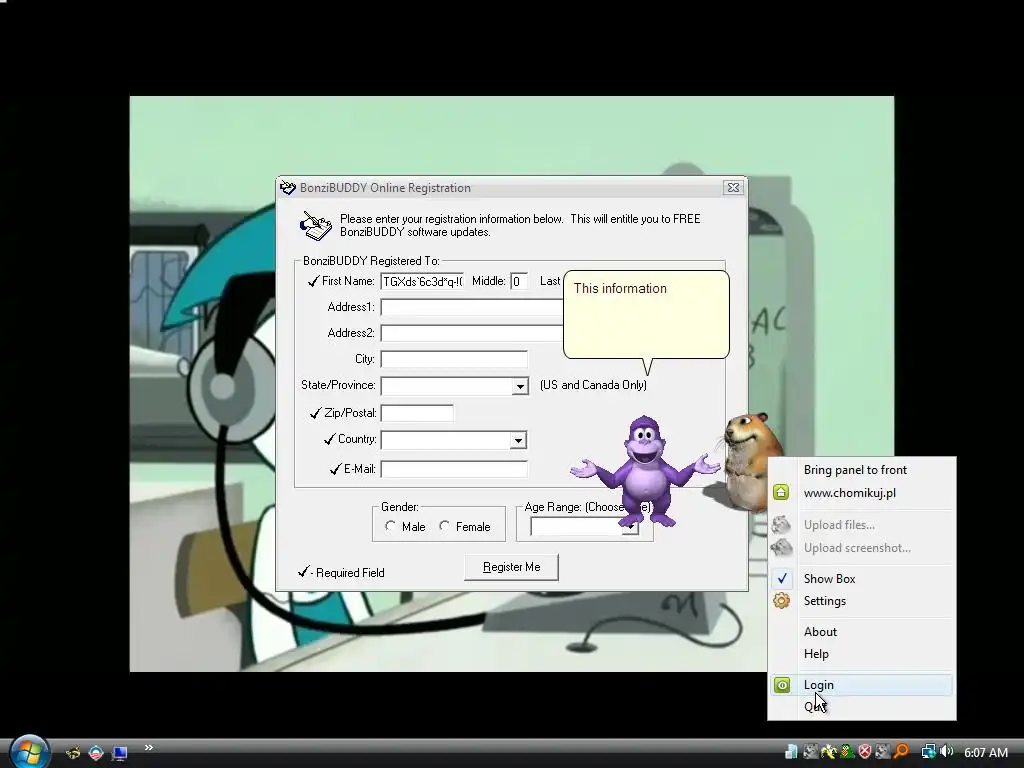Click the BonziBUDDY title bar icon
Image resolution: width=1024 pixels, height=768 pixels.
(x=287, y=188)
